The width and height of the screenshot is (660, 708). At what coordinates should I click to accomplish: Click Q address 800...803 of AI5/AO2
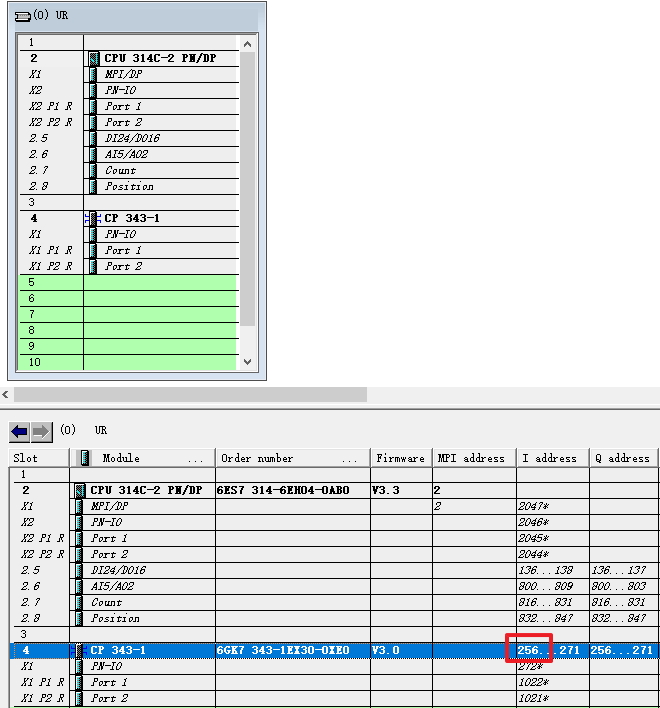[618, 586]
